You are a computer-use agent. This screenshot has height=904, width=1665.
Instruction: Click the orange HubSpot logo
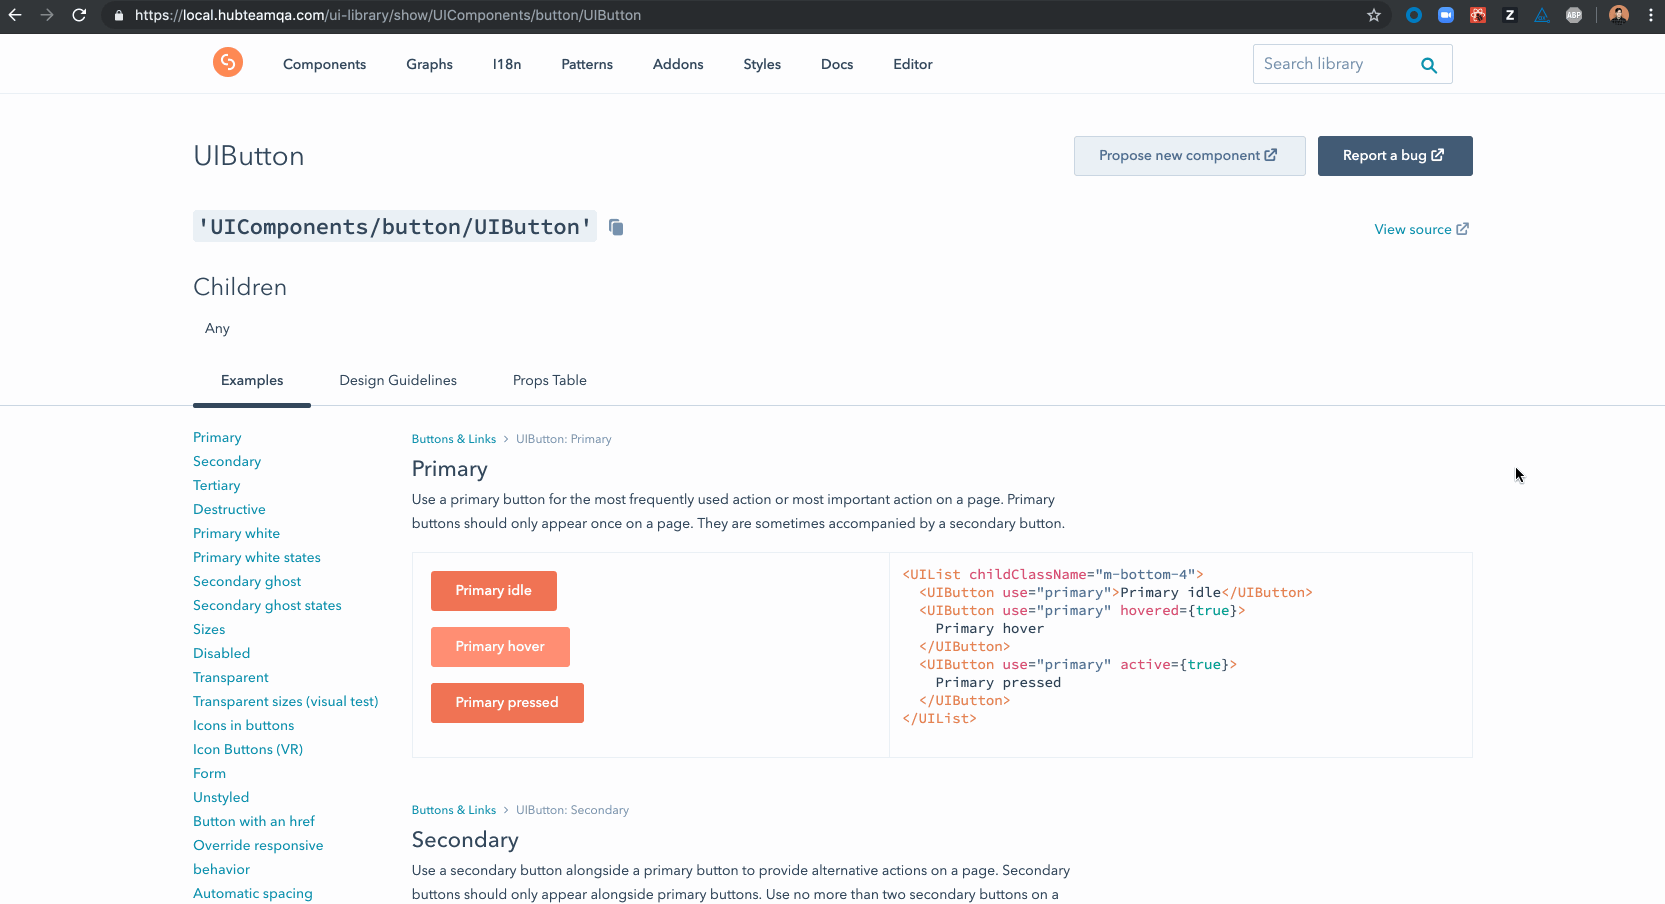click(x=228, y=62)
